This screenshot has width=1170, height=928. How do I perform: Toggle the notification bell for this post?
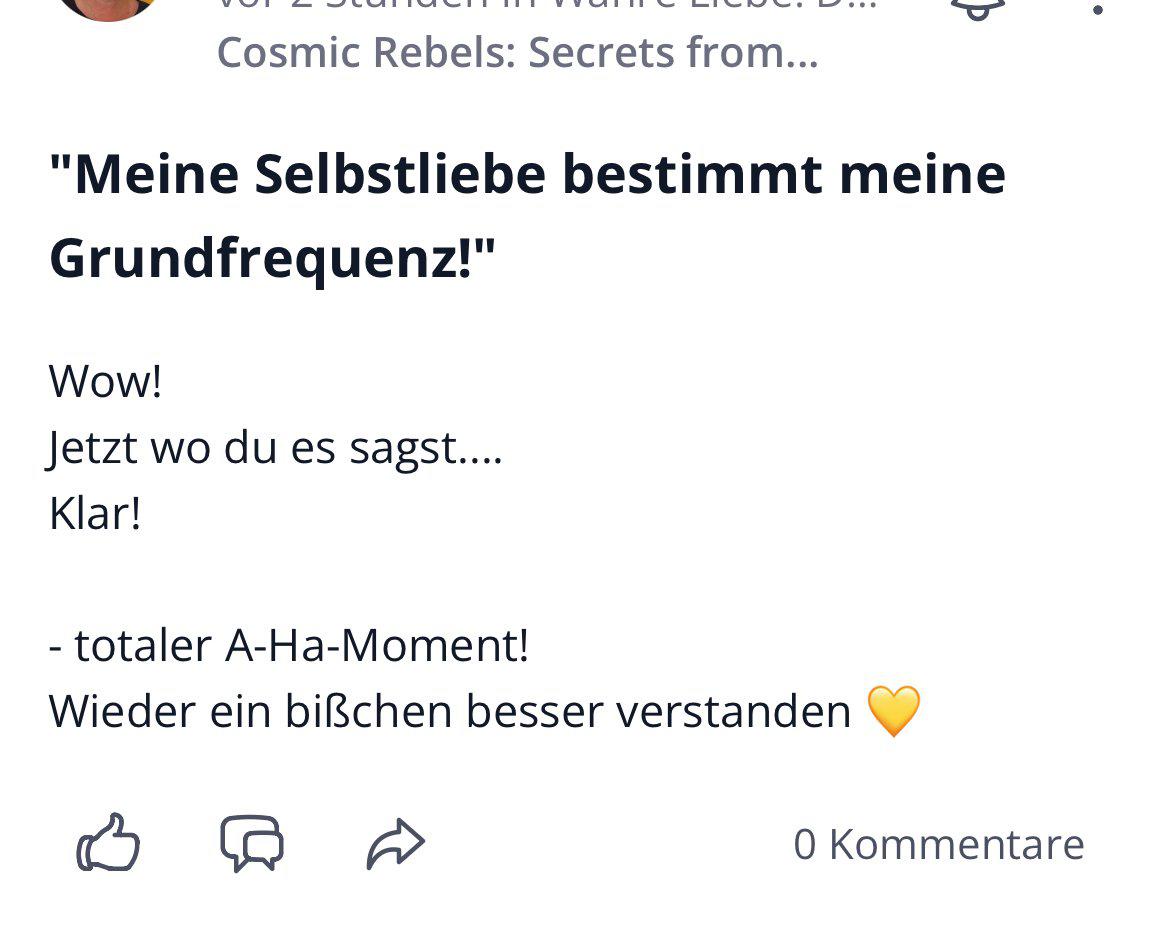point(978,7)
